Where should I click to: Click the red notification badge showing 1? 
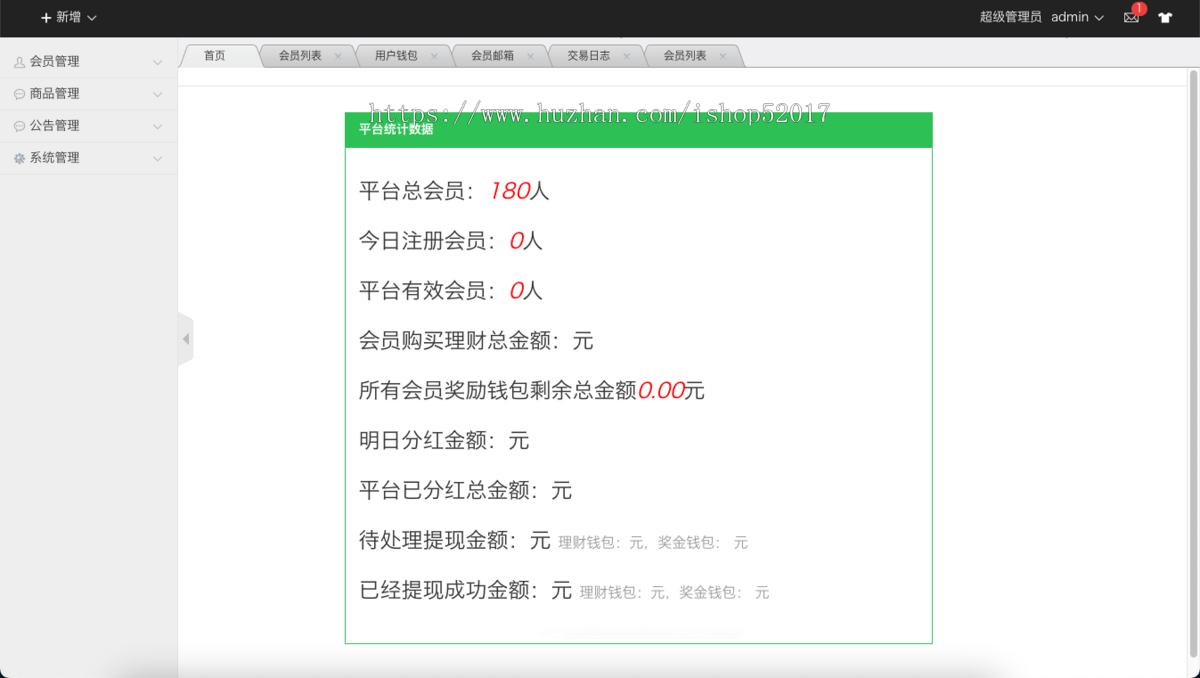pos(1138,9)
